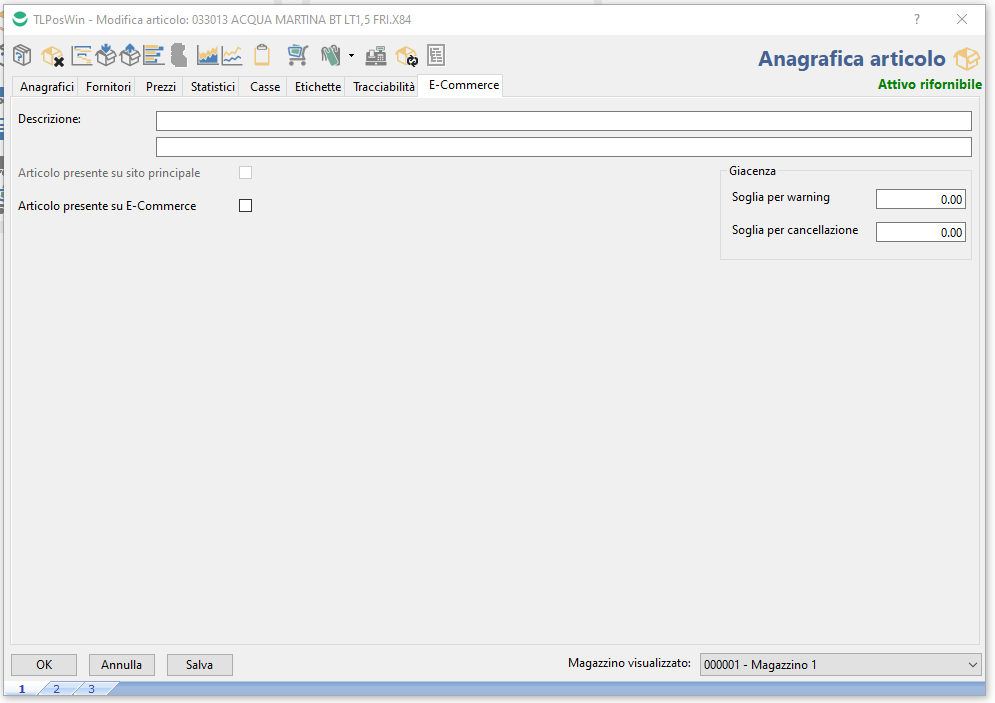Open the Tracciabilità tab
Viewport: 995px width, 703px height.
pos(383,87)
